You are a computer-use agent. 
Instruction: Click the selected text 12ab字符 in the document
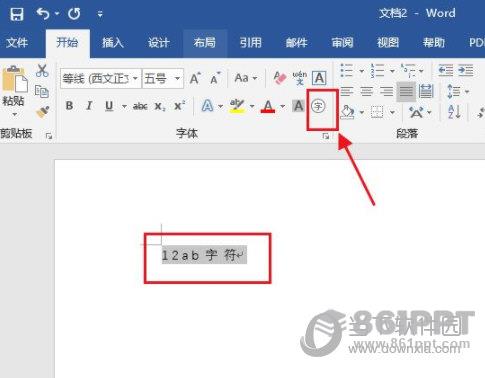[204, 255]
